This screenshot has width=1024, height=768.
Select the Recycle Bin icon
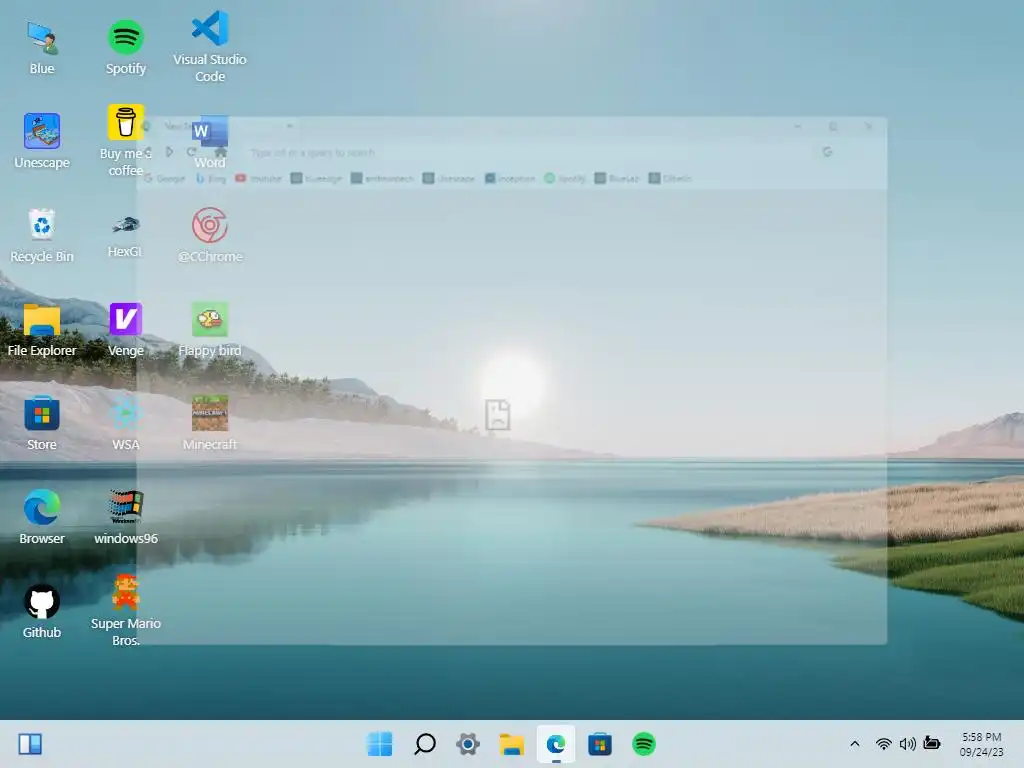click(x=42, y=235)
